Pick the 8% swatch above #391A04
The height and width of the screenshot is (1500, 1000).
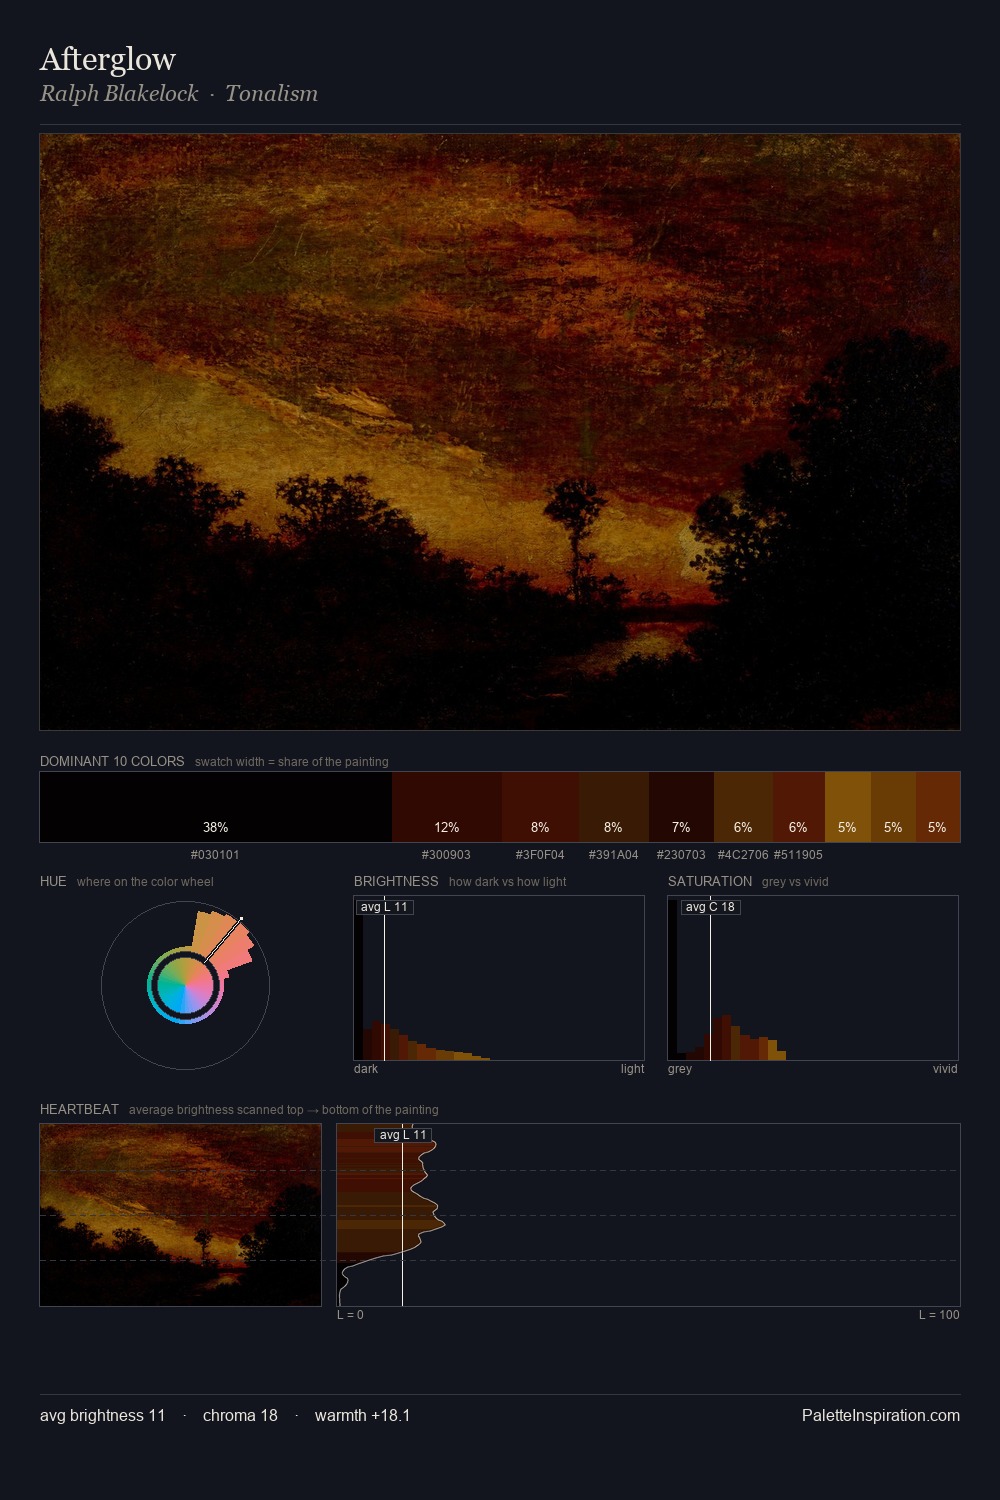tap(613, 807)
